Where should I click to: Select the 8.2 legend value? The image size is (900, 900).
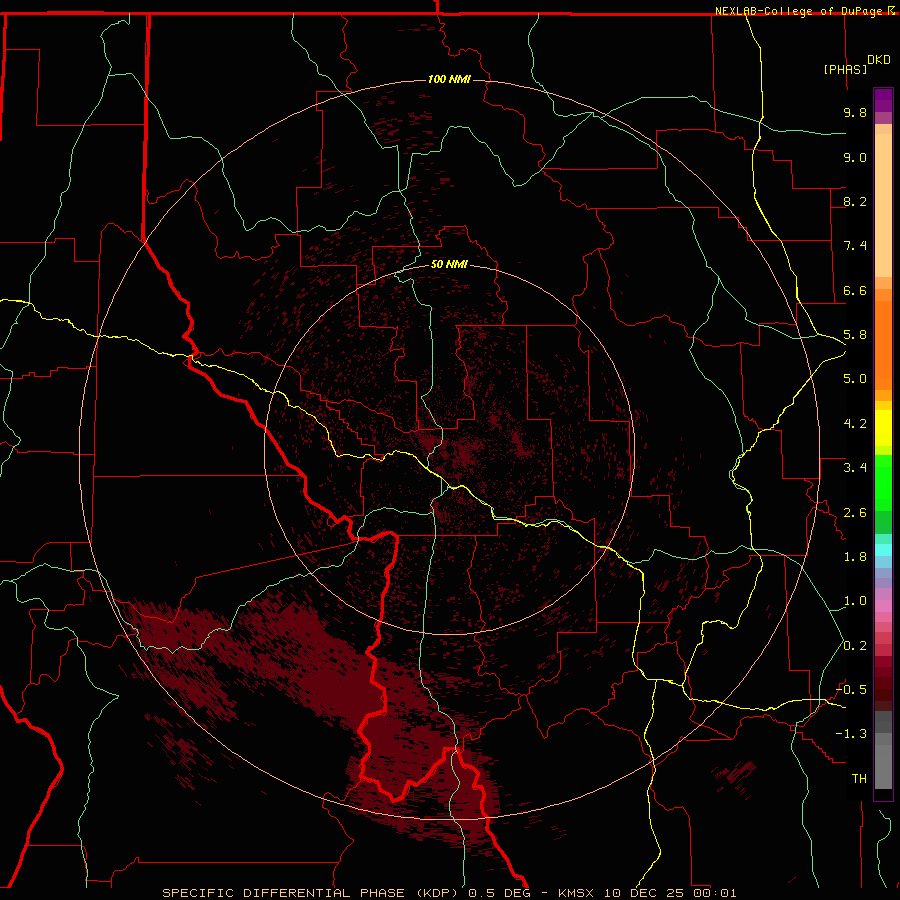click(x=855, y=202)
